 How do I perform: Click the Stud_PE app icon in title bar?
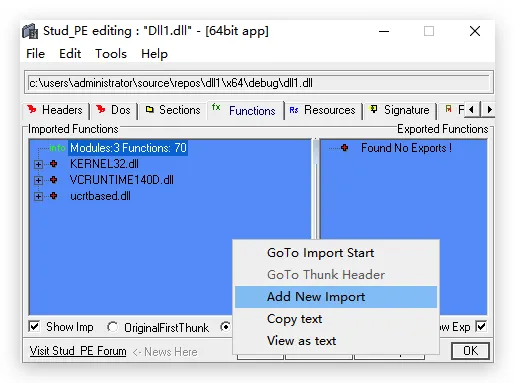coord(30,31)
